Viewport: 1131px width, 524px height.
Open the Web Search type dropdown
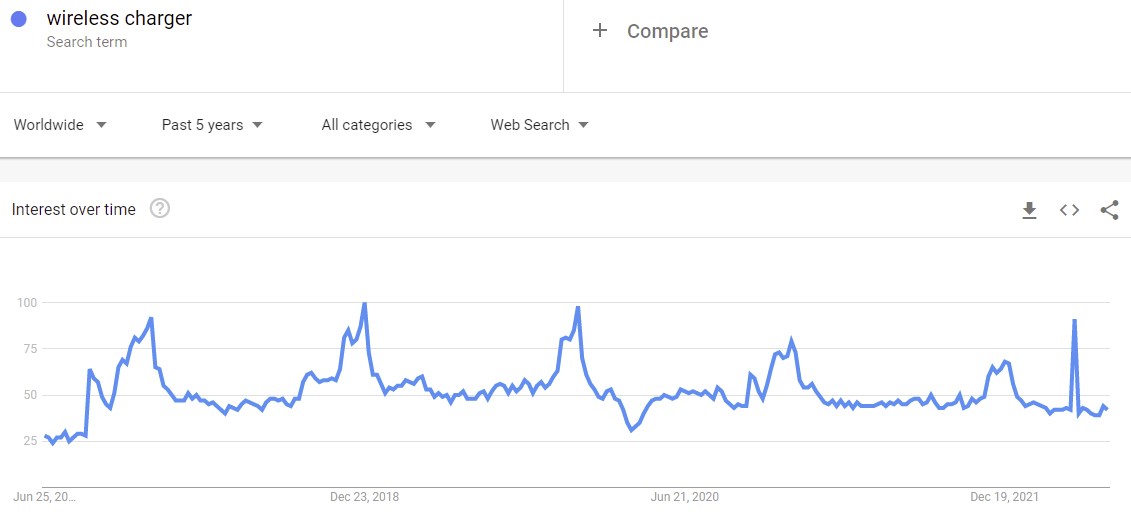pos(539,125)
